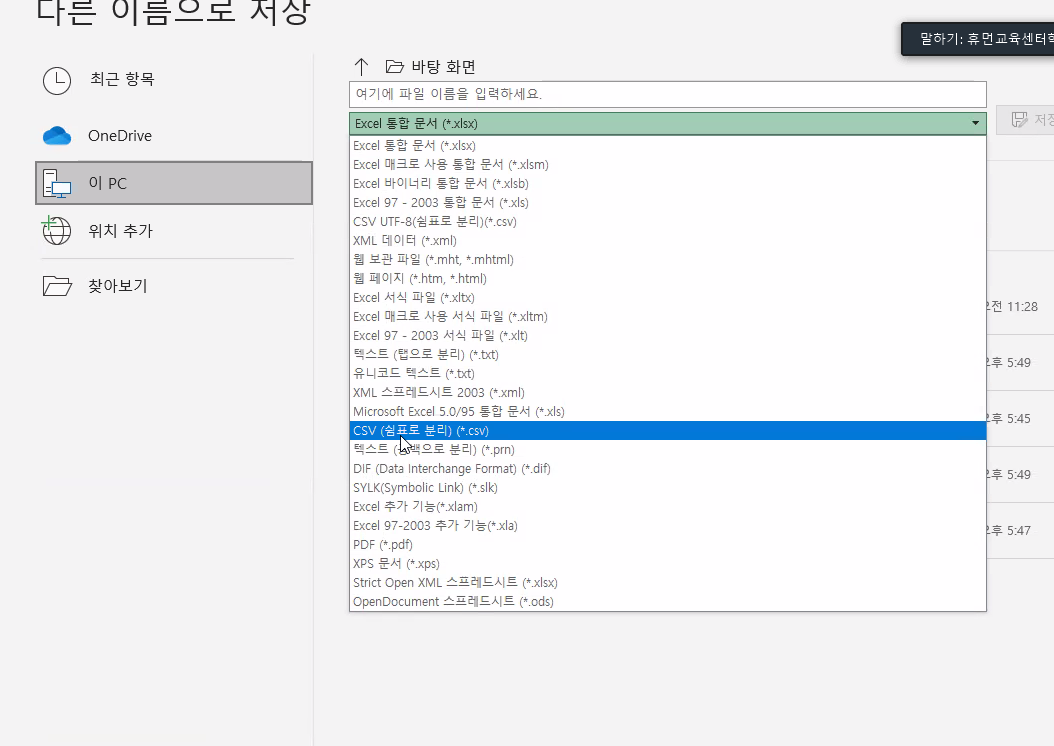1054x746 pixels.
Task: Select XPS 문서 (*.xps) format
Action: click(x=667, y=563)
